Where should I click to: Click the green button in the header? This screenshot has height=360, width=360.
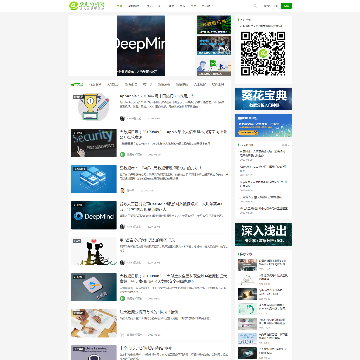pyautogui.click(x=286, y=6)
